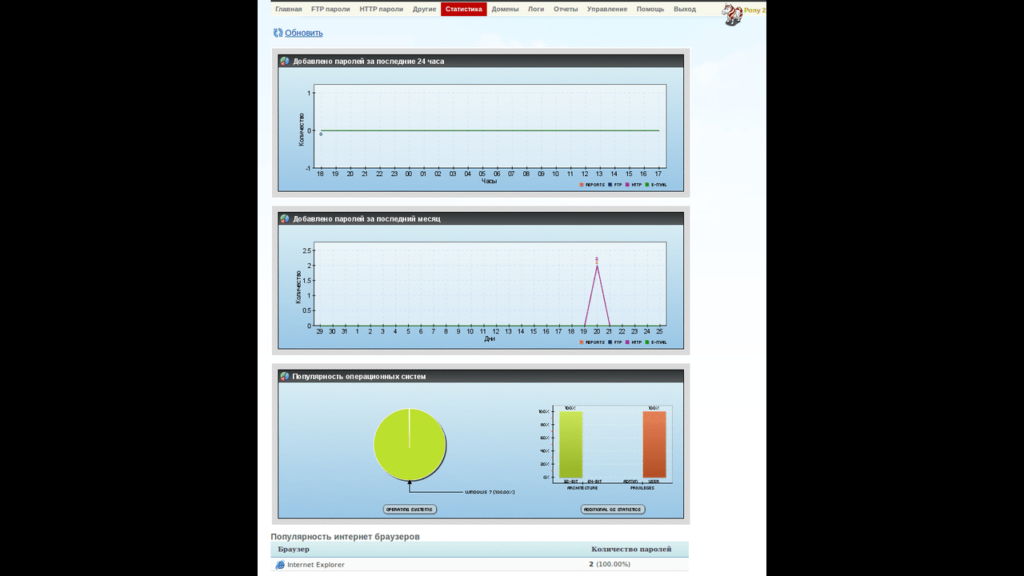Click the green 32-bit architecture bar
This screenshot has width=1024, height=576.
(570, 445)
